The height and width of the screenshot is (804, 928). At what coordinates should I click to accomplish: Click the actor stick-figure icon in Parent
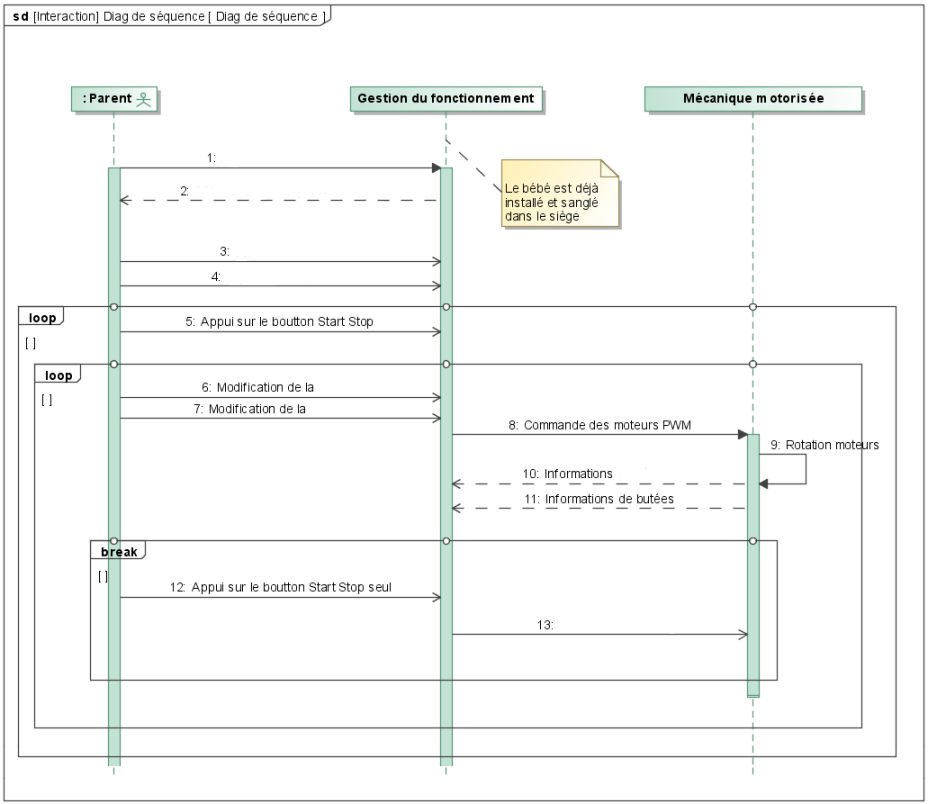144,99
